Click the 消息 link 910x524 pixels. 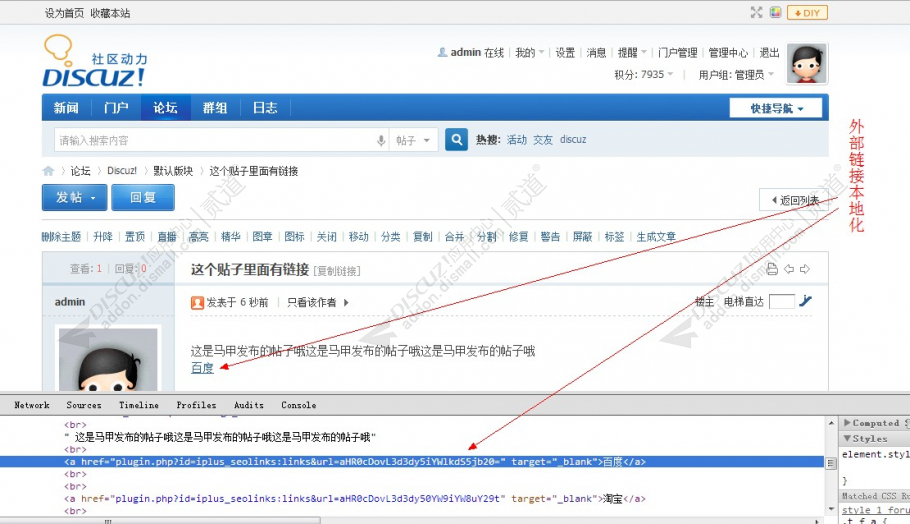tap(596, 53)
